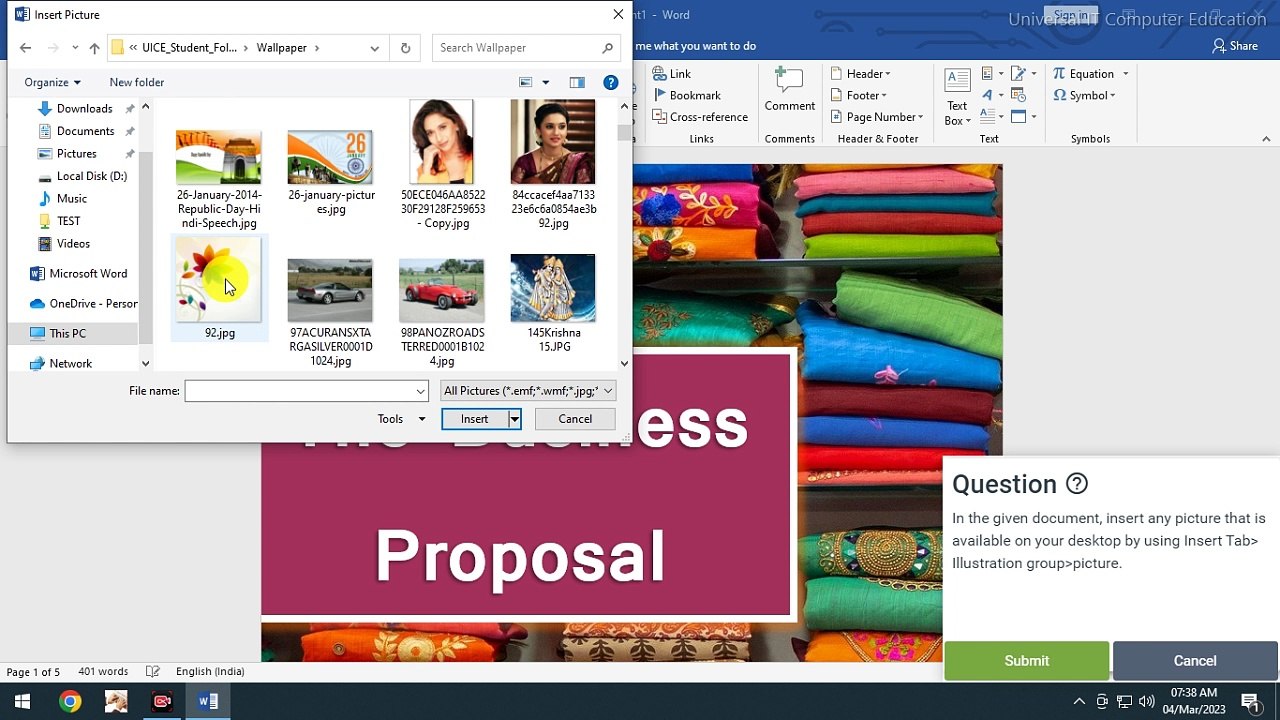Click the Refresh icon in address bar
The image size is (1280, 720).
(405, 48)
